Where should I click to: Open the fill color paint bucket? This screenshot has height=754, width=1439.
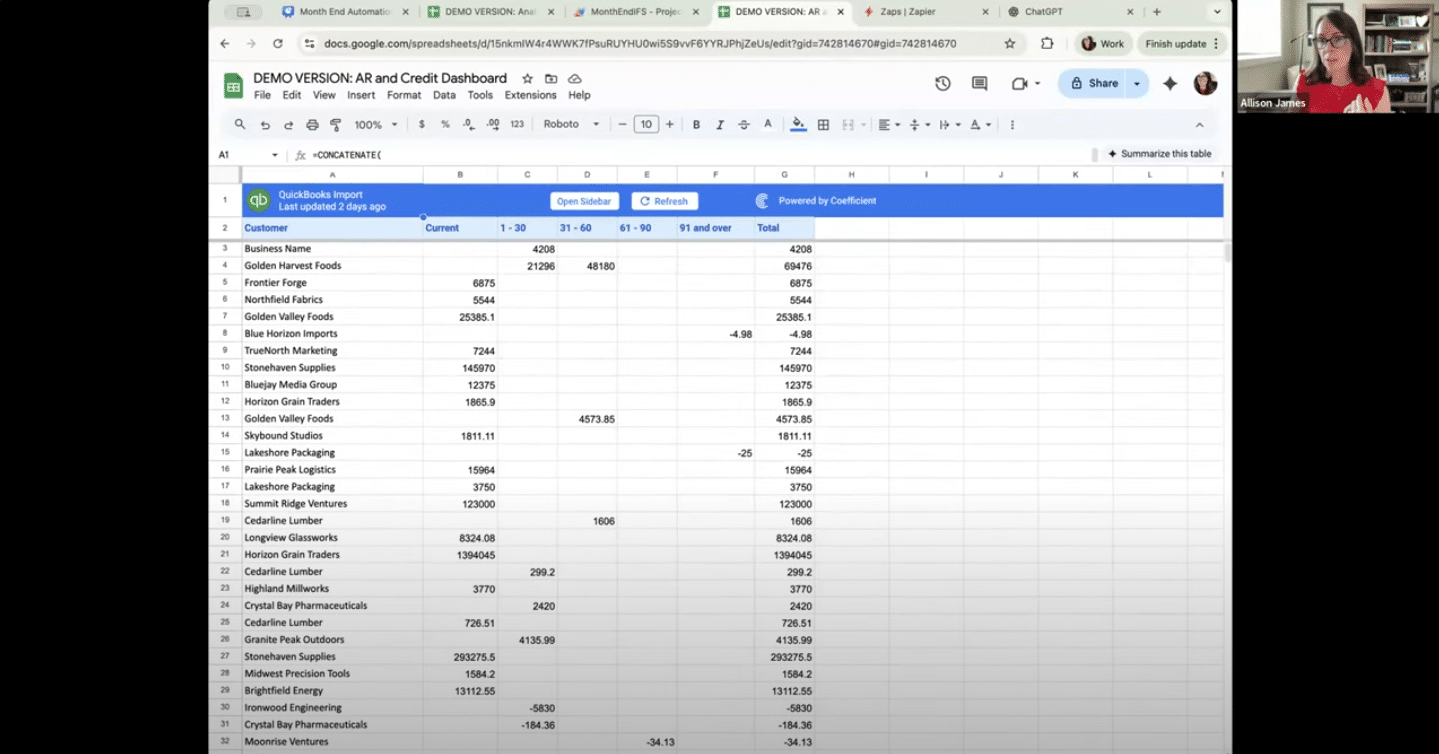(x=798, y=125)
